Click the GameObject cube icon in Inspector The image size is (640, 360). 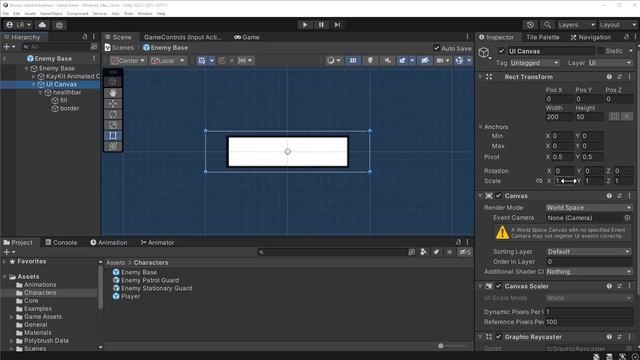coord(484,53)
